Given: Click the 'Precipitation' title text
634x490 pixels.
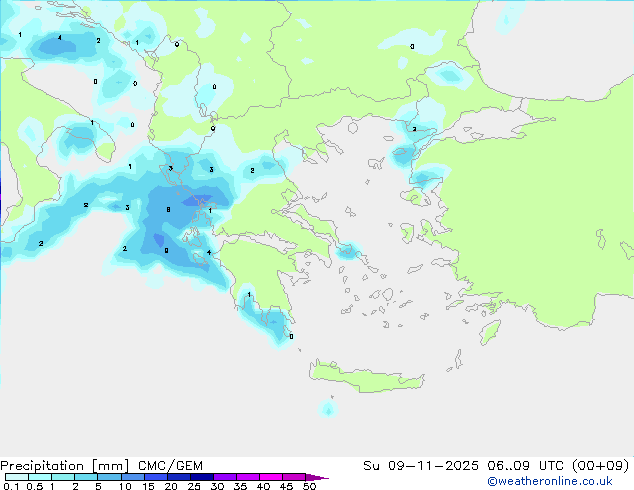Looking at the screenshot, I should point(42,466).
